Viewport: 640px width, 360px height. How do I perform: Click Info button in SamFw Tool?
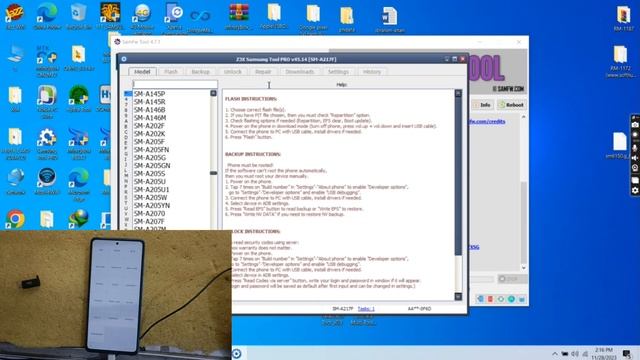click(x=482, y=105)
